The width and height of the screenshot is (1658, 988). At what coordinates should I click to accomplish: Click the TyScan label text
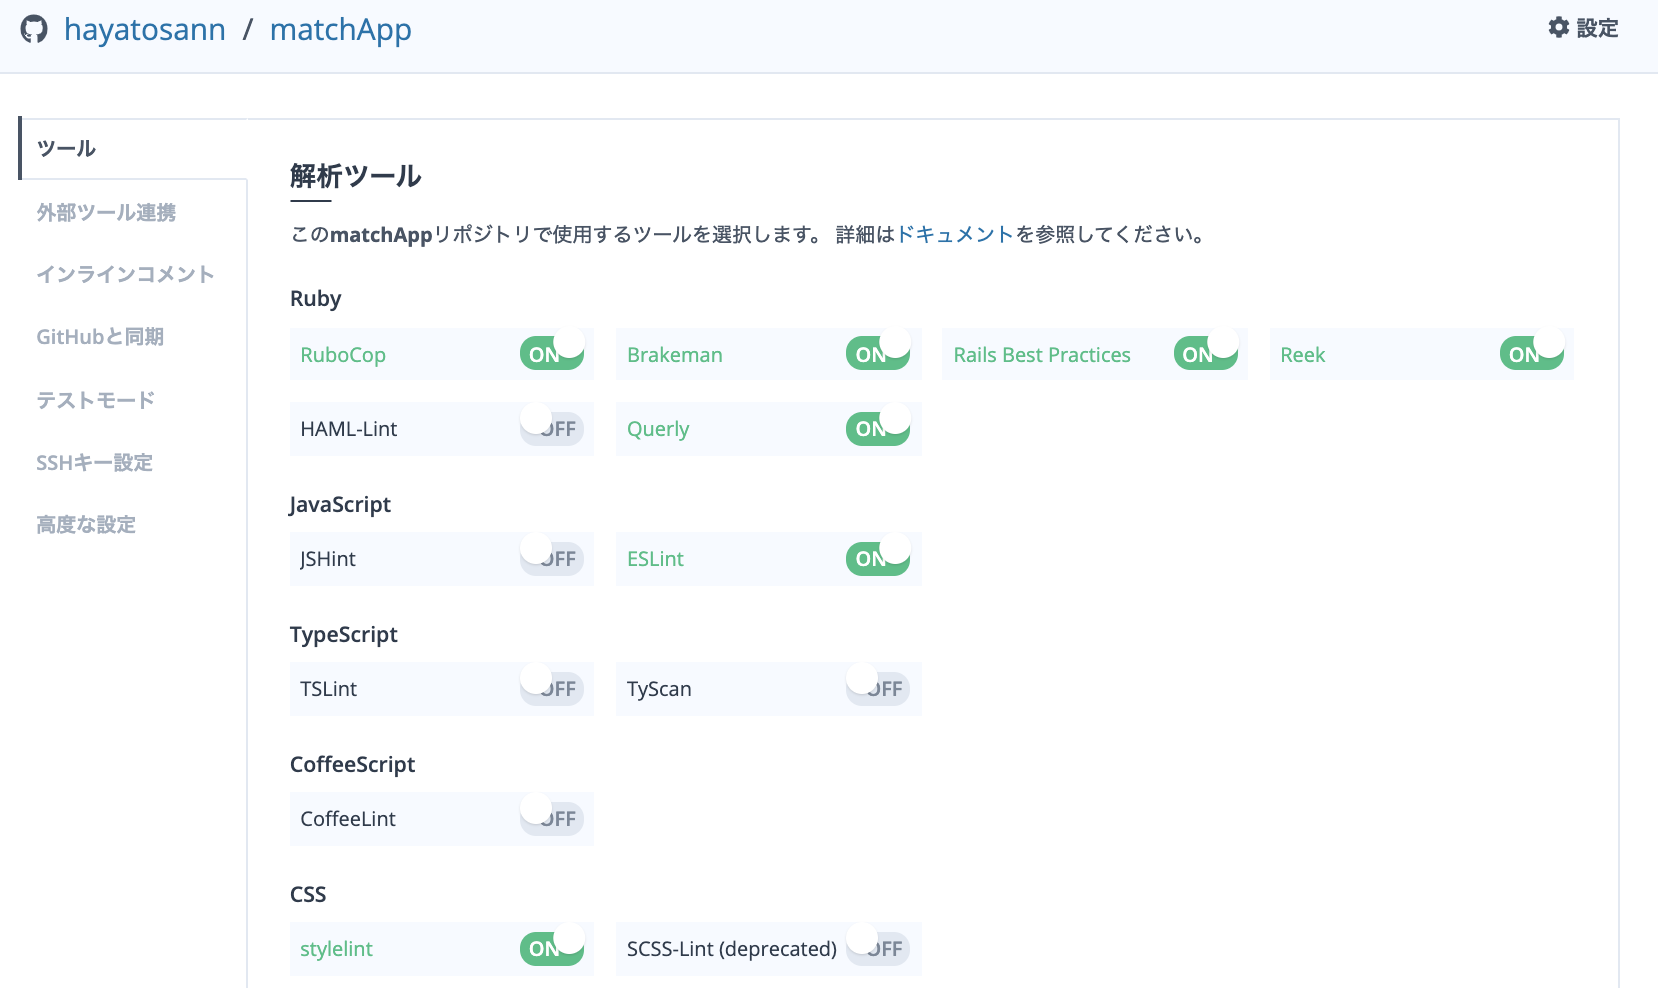(659, 689)
